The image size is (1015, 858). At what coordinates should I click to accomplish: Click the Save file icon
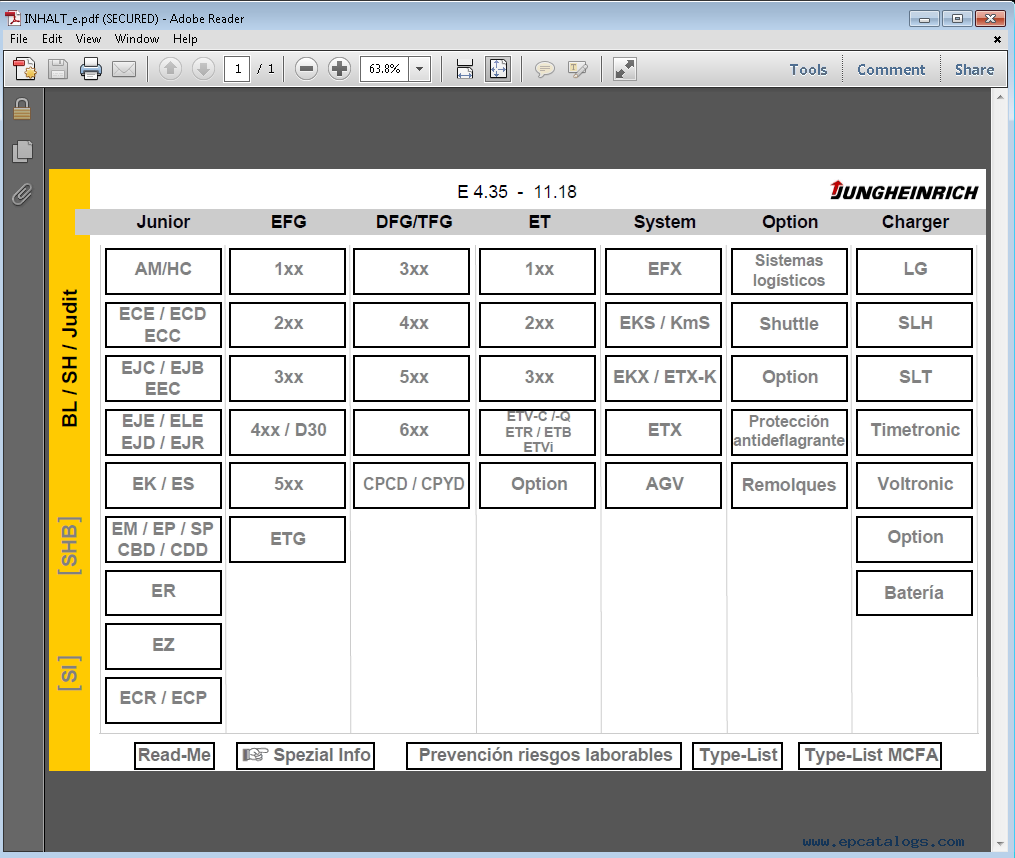pyautogui.click(x=58, y=69)
